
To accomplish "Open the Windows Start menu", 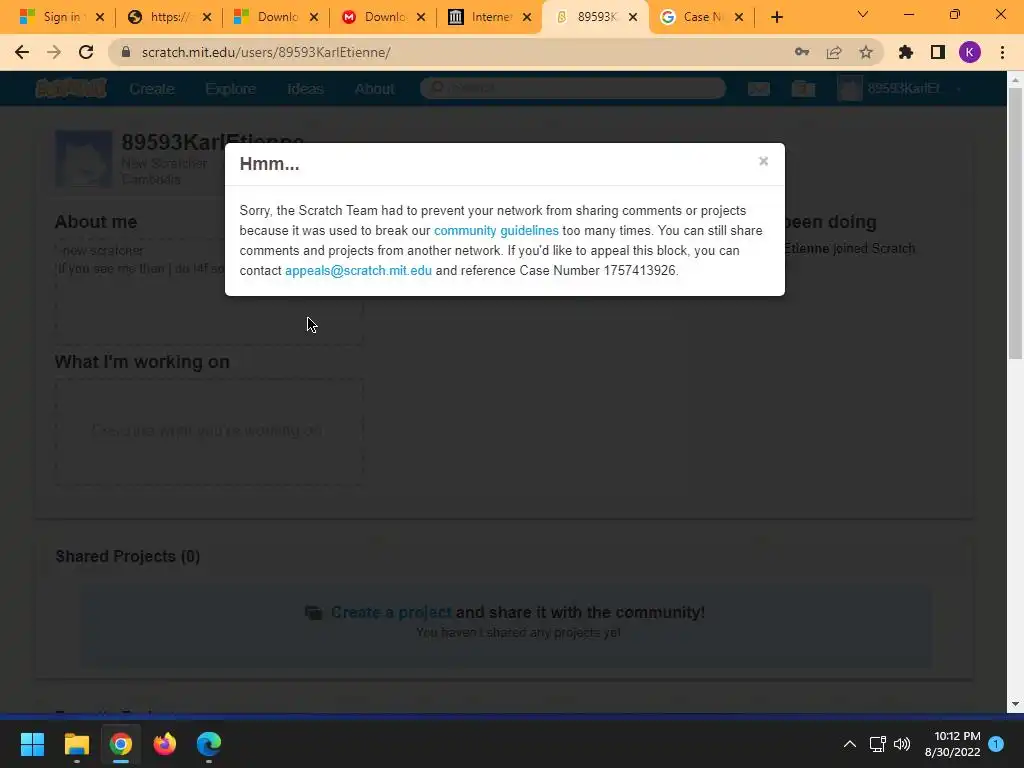I will point(32,744).
